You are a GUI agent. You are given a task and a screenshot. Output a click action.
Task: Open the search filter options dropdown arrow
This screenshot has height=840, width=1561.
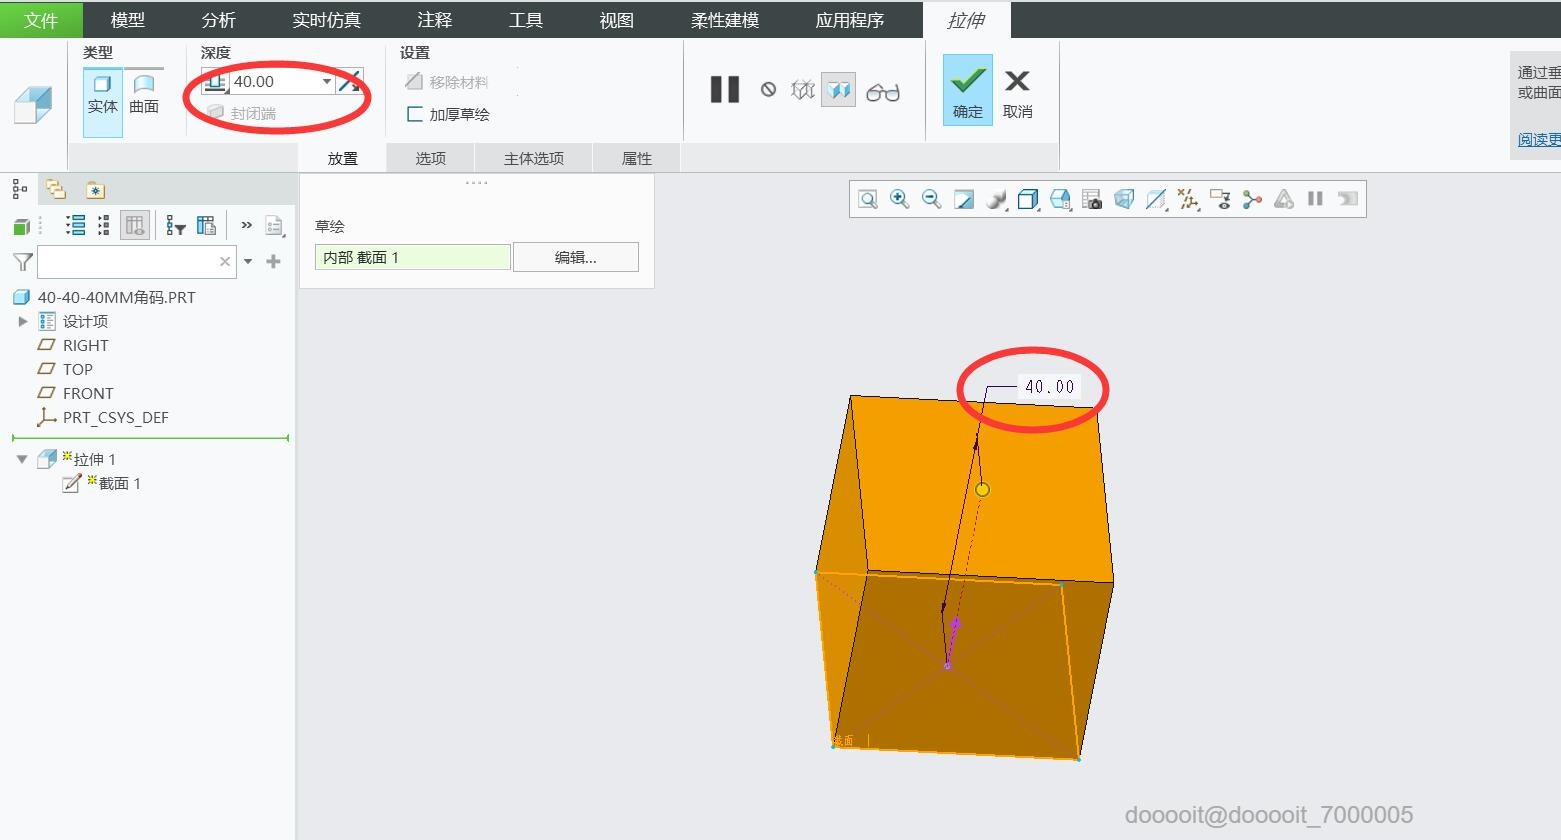248,261
